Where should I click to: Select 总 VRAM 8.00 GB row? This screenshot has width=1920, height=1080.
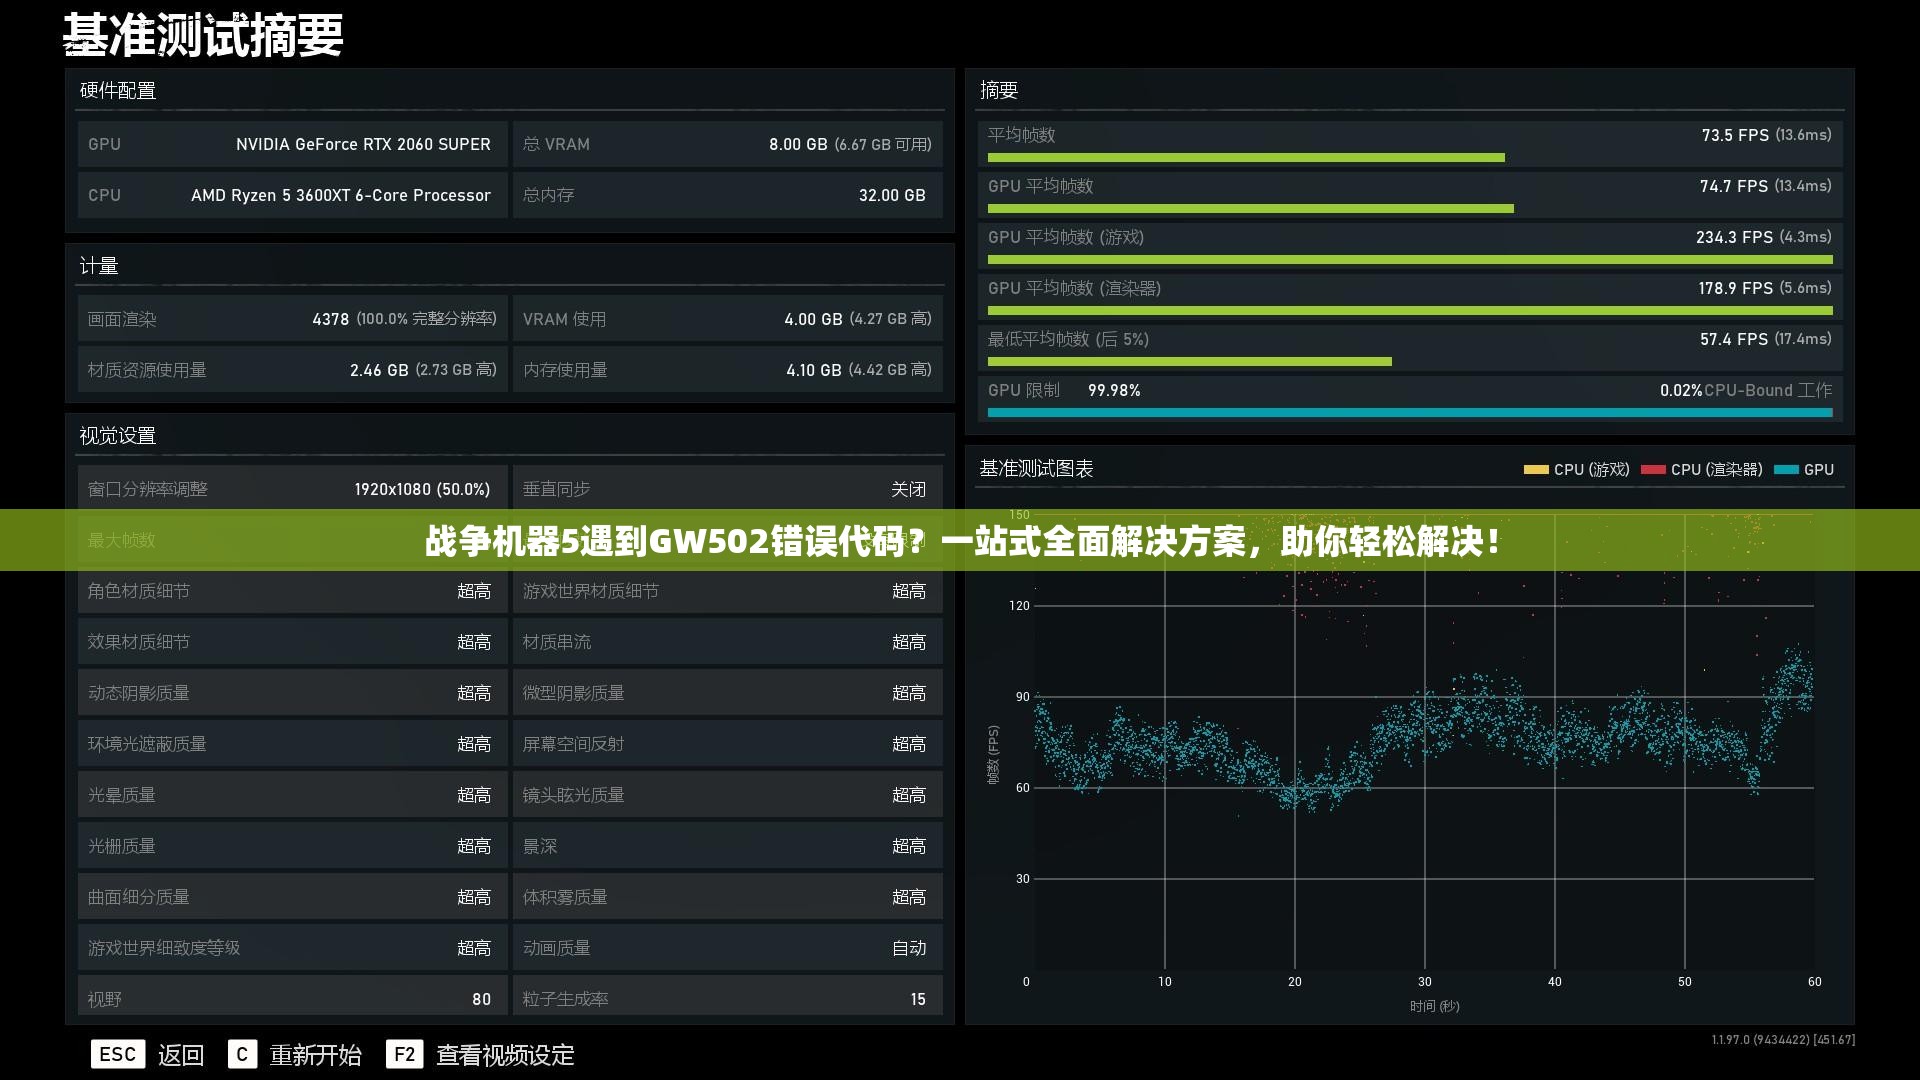tap(728, 144)
